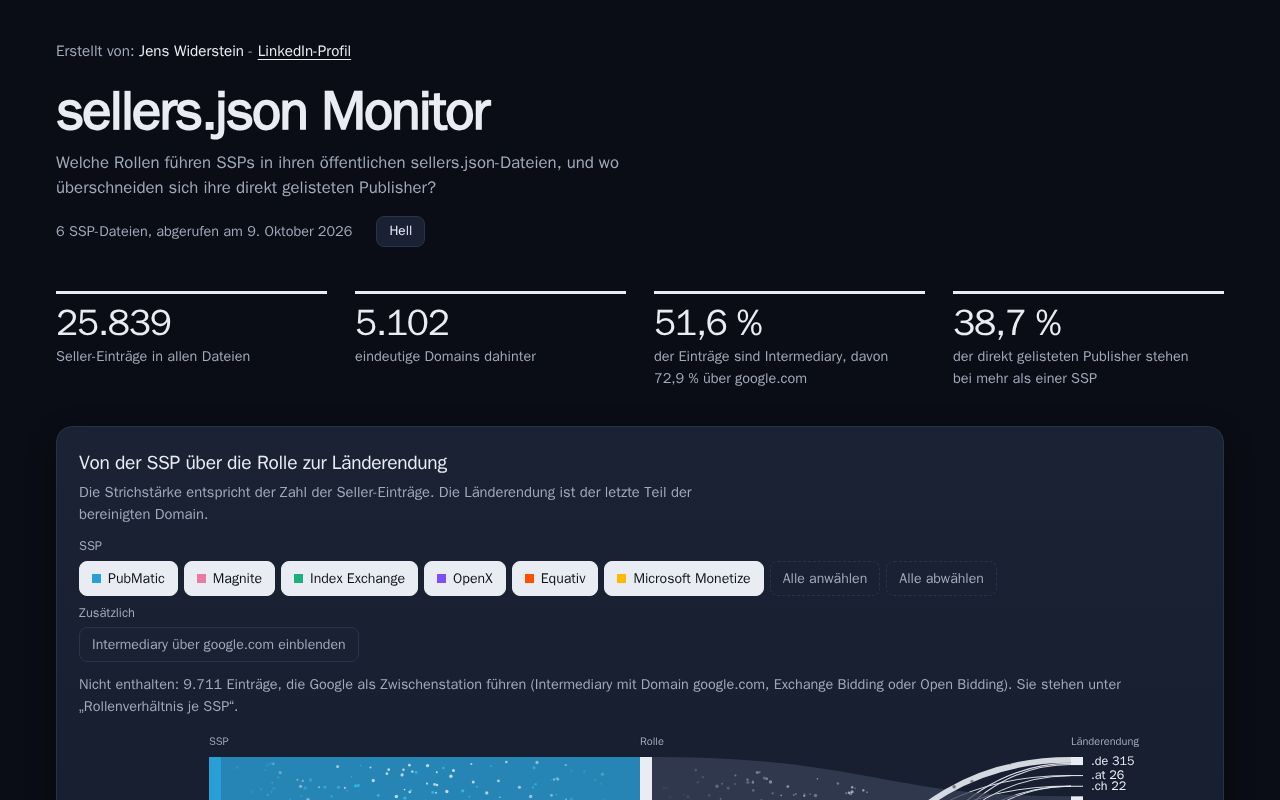The width and height of the screenshot is (1280, 800).
Task: Click the 25.839 seller entries figure
Action: tap(114, 323)
